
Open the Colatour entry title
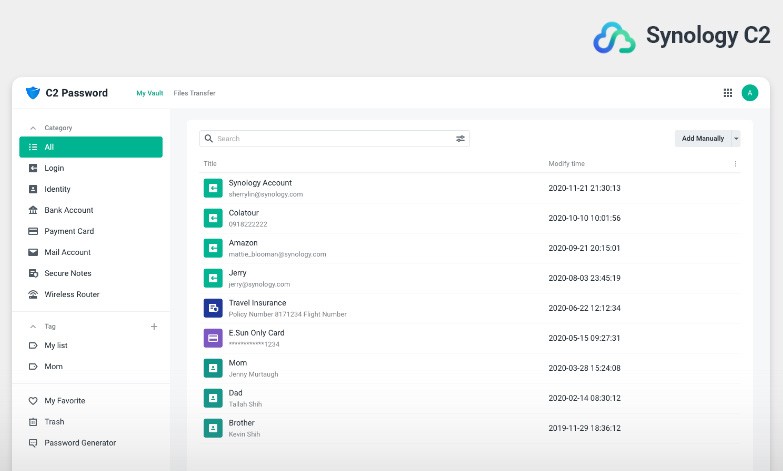[x=244, y=213]
